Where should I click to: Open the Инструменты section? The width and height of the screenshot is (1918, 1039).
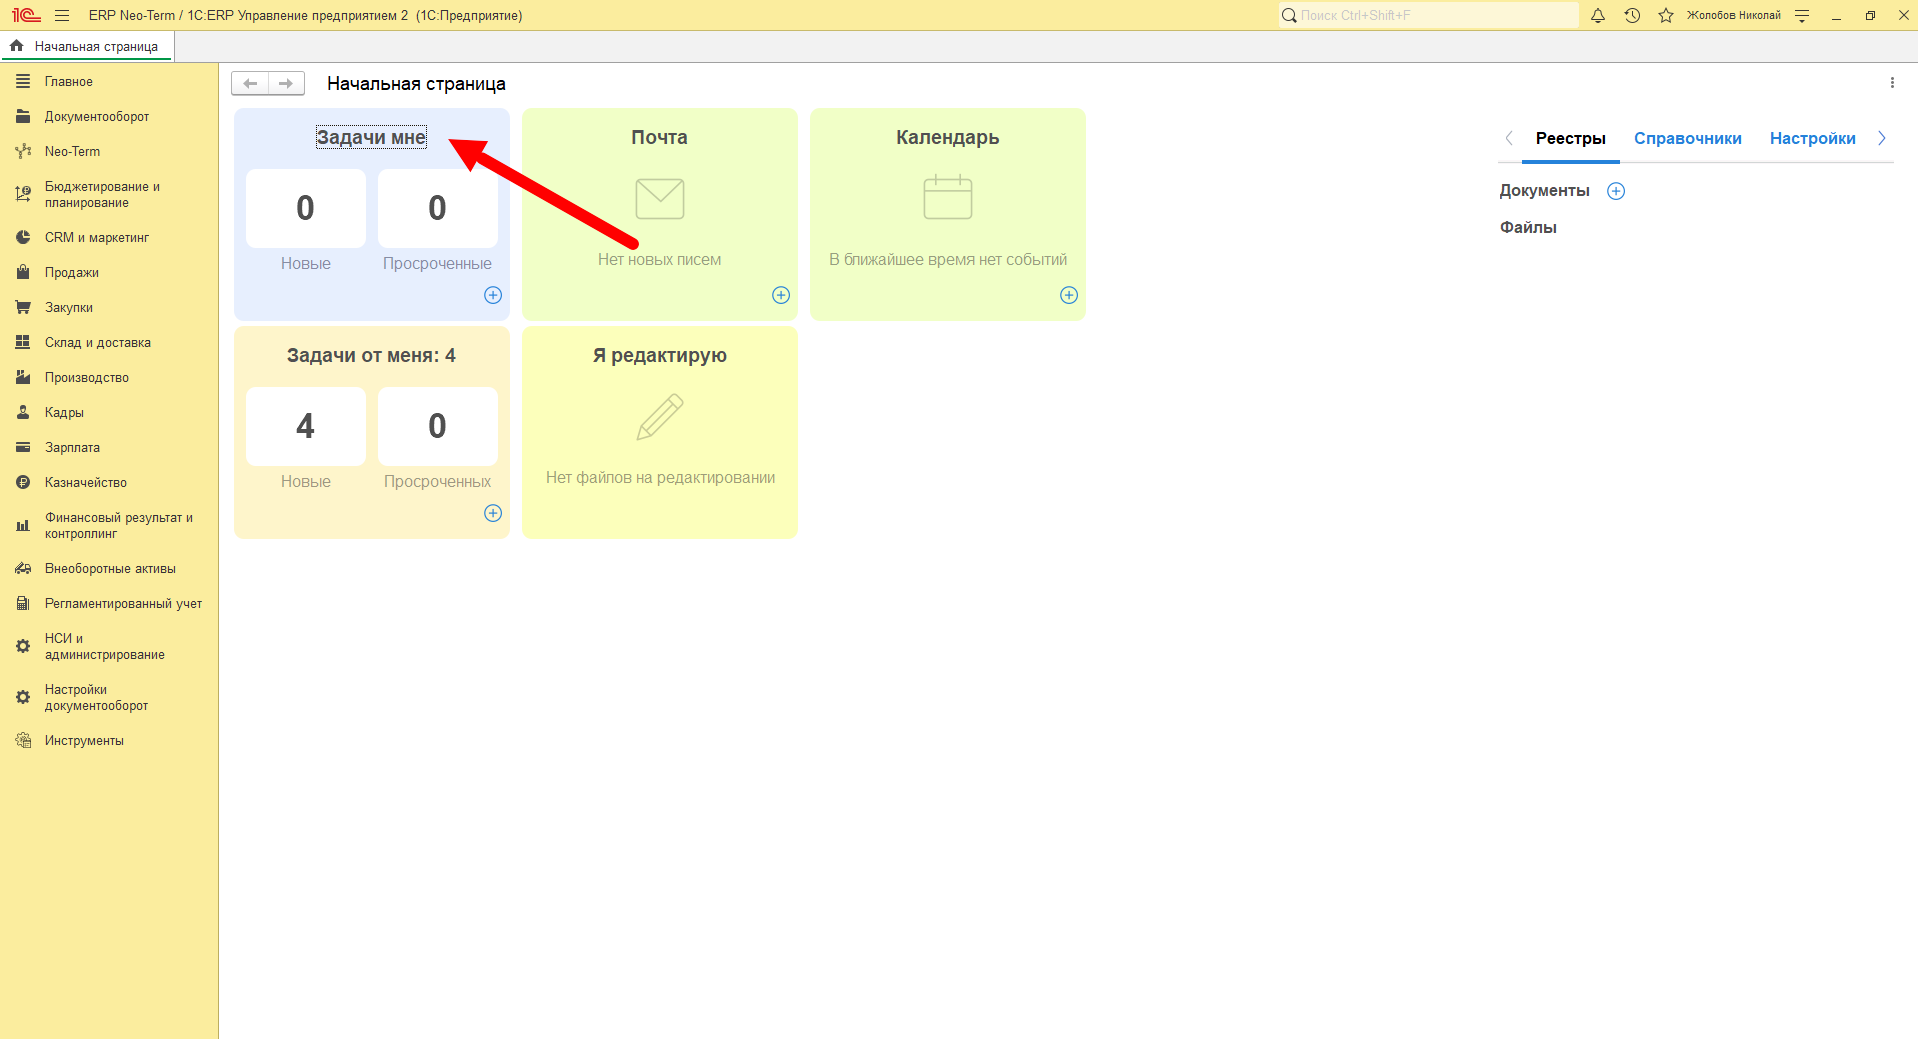coord(109,740)
